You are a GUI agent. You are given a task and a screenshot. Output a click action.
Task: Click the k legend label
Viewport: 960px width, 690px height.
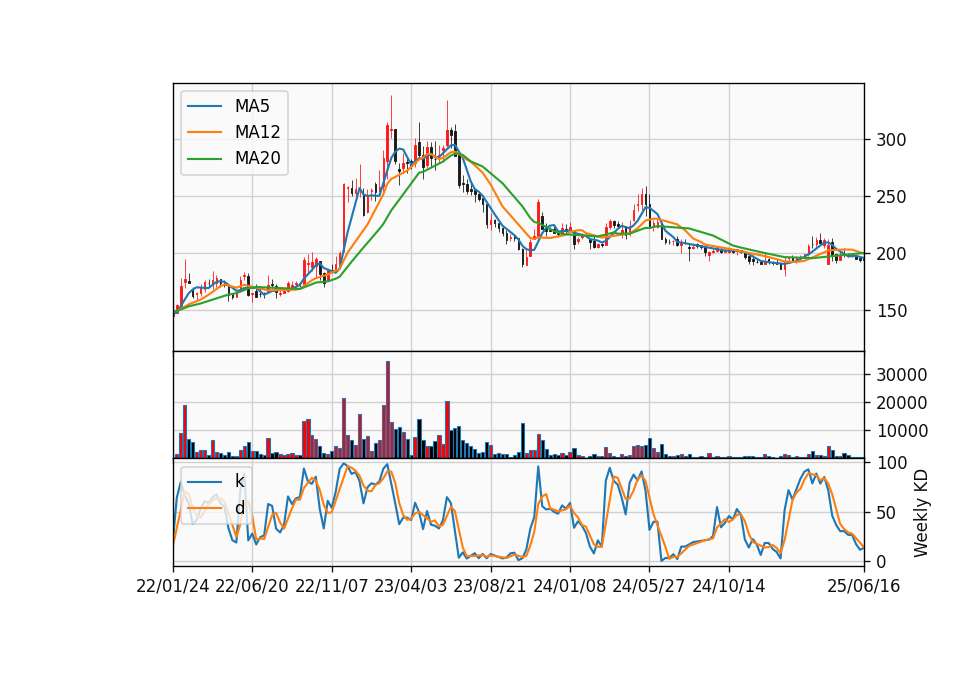(240, 481)
